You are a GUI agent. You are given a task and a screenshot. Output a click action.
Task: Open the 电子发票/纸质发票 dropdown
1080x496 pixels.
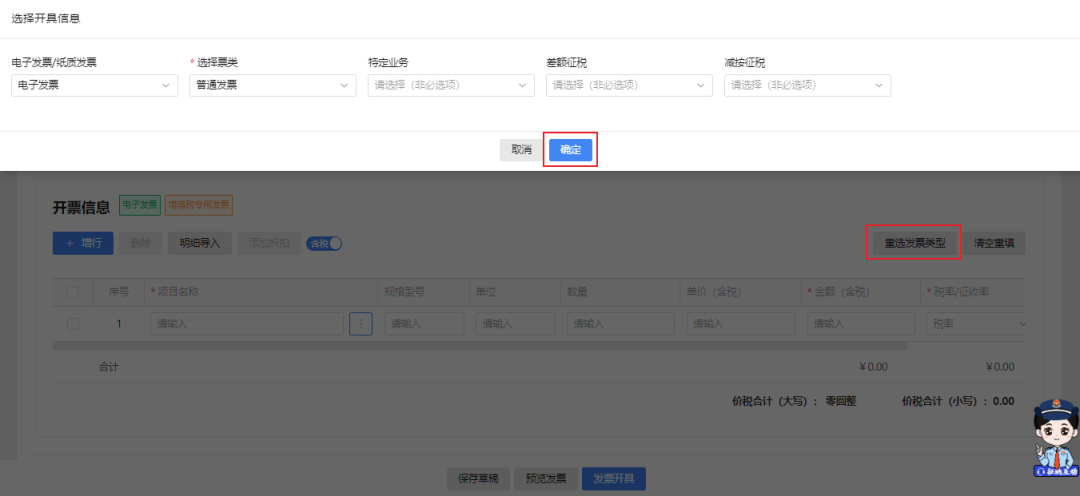95,85
